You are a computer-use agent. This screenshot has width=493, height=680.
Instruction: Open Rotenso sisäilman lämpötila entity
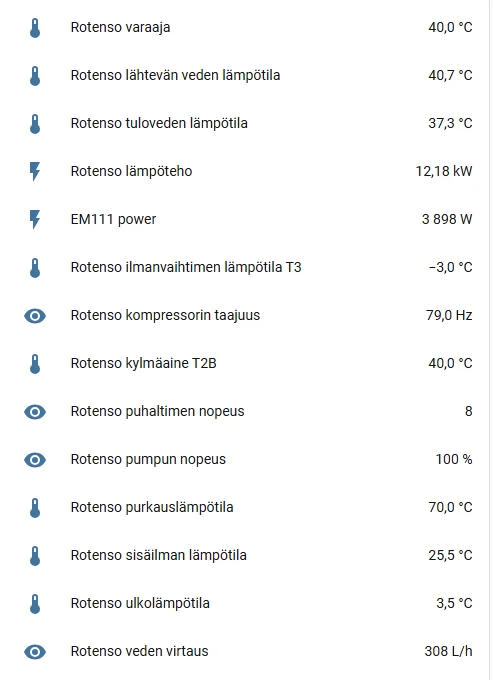(247, 556)
